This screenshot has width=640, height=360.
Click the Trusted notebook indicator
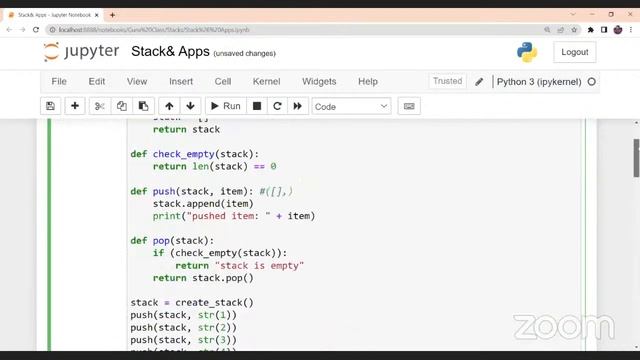coord(447,81)
